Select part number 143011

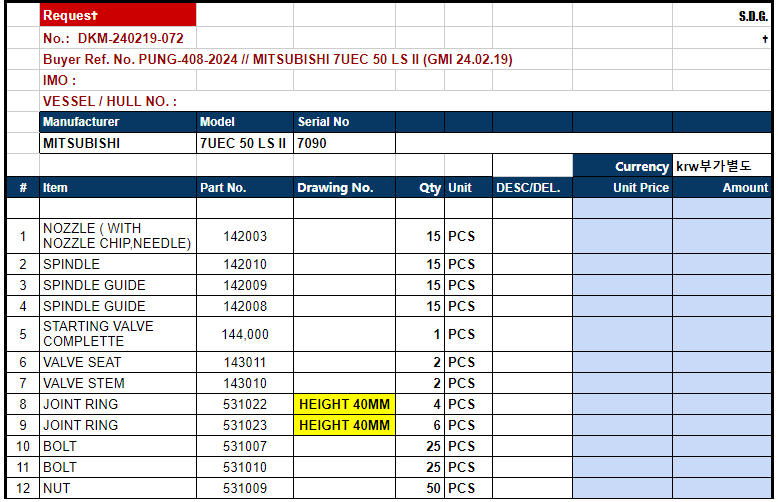coord(245,362)
